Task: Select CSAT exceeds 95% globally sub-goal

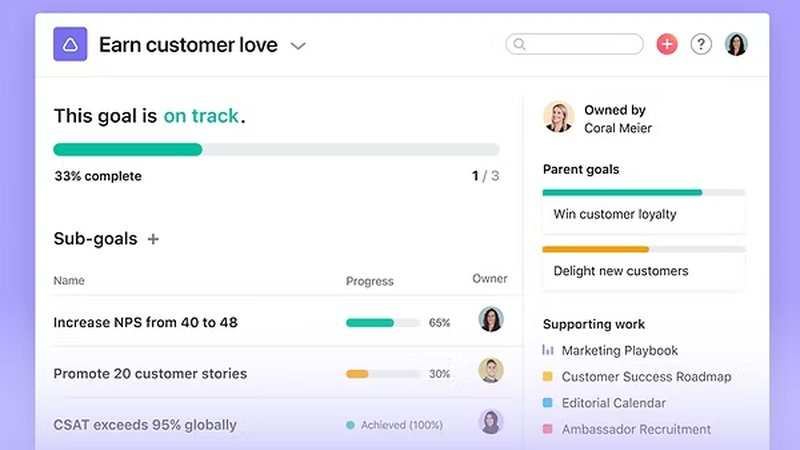Action: [x=145, y=425]
